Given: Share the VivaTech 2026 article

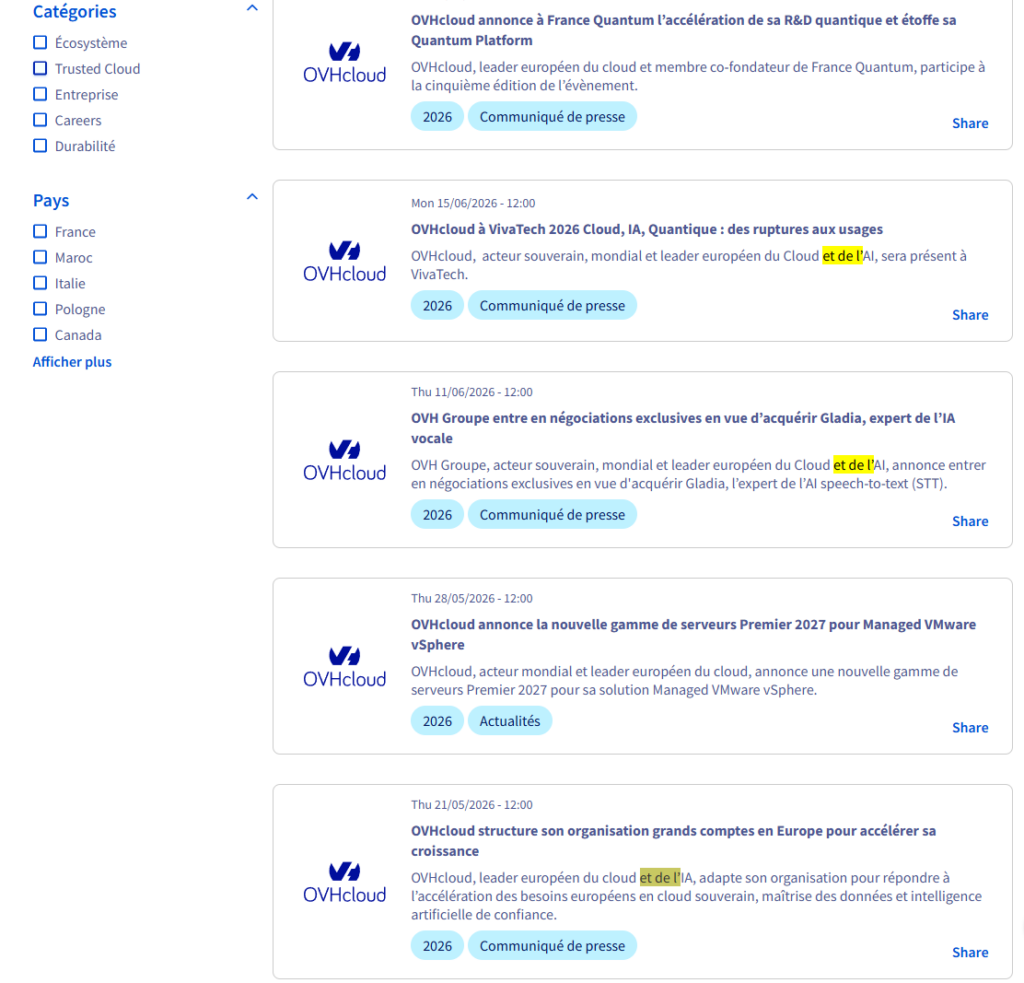Looking at the screenshot, I should click(970, 315).
